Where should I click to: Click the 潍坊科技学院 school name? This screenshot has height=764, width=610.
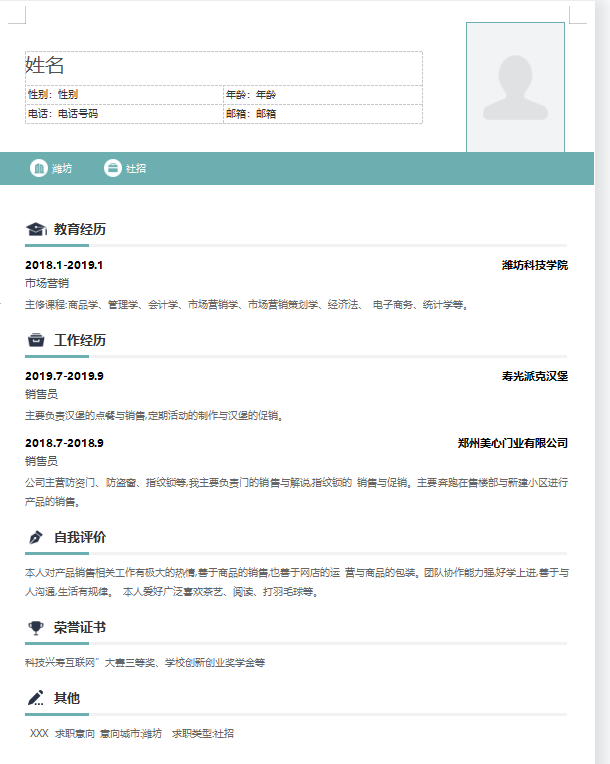(534, 265)
